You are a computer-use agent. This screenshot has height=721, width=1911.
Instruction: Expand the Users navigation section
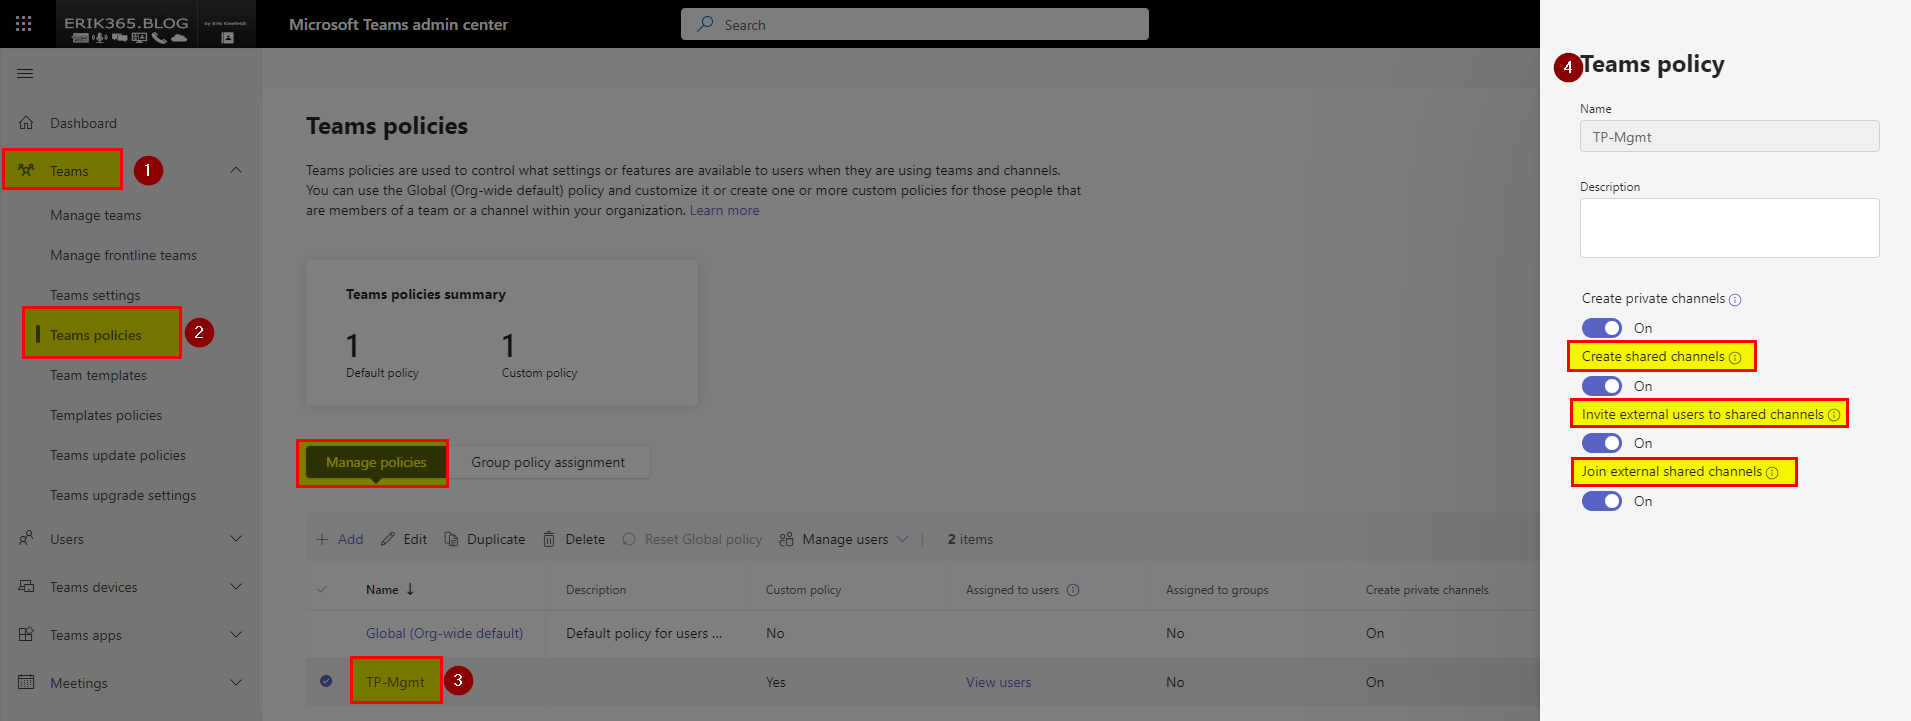coord(236,539)
